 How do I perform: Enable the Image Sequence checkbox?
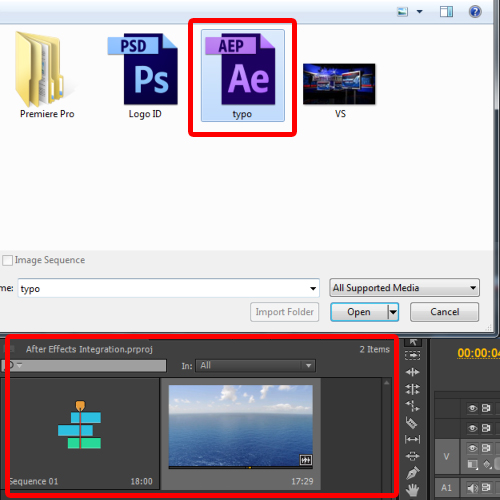click(8, 260)
